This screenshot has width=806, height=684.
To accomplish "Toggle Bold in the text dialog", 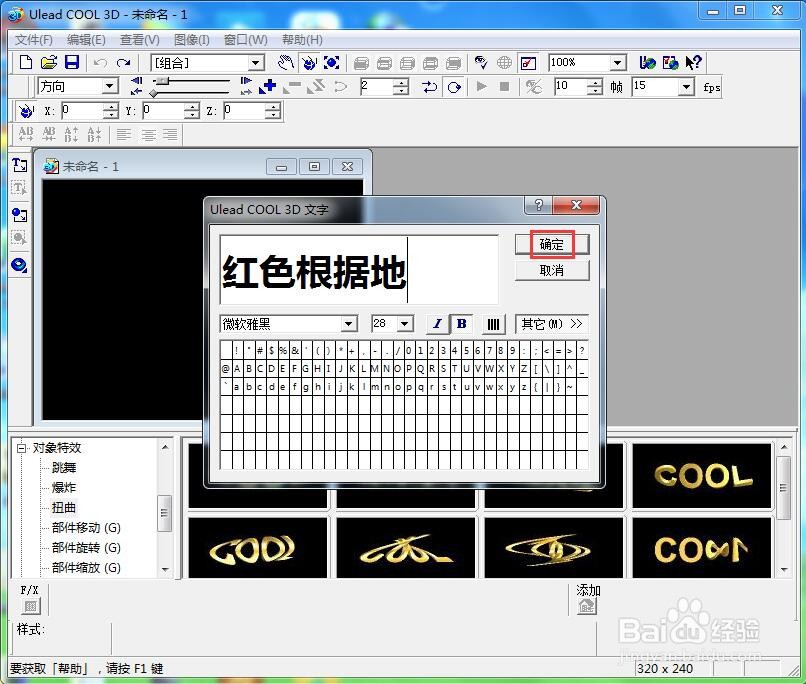I will pos(462,324).
